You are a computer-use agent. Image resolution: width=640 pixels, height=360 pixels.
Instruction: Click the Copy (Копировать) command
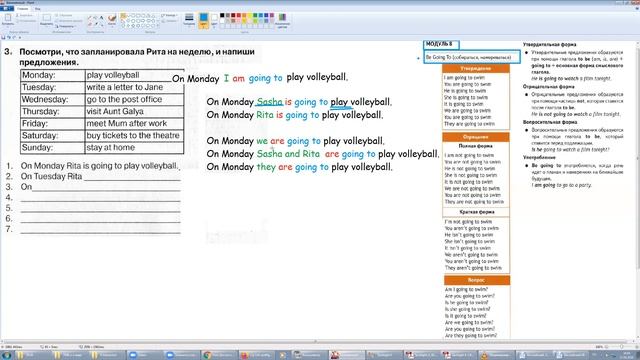point(26,21)
